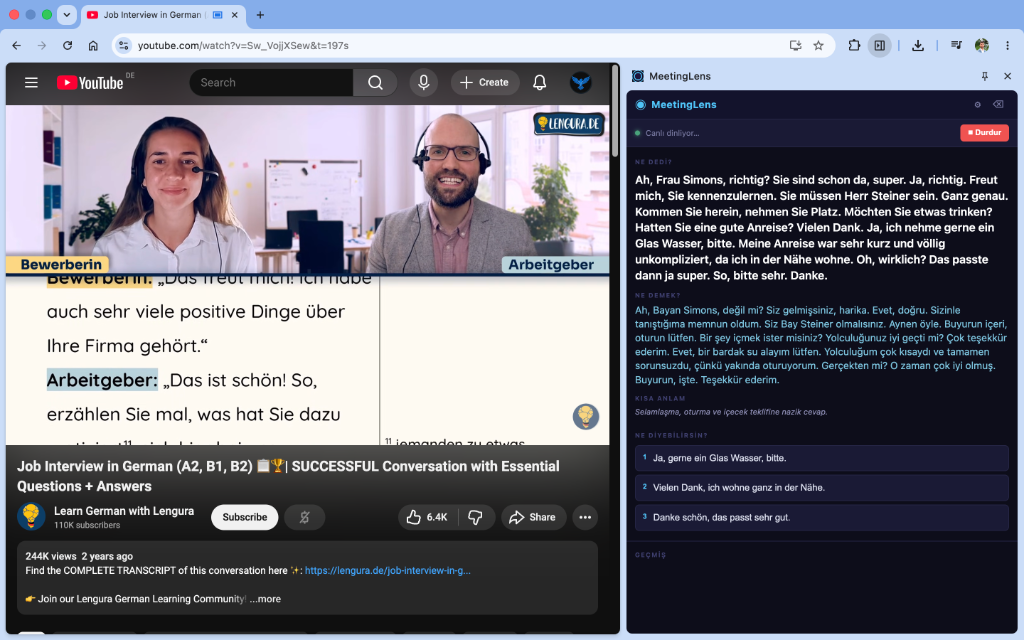View site information icon in address bar

123,46
